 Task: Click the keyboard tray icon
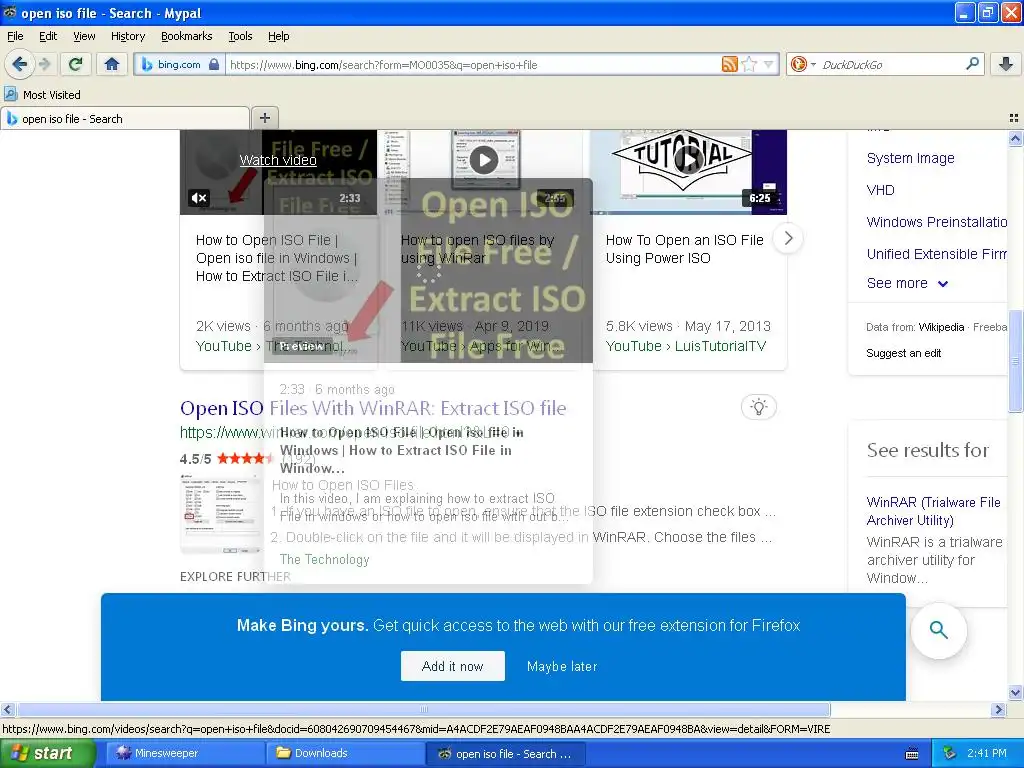[x=912, y=754]
